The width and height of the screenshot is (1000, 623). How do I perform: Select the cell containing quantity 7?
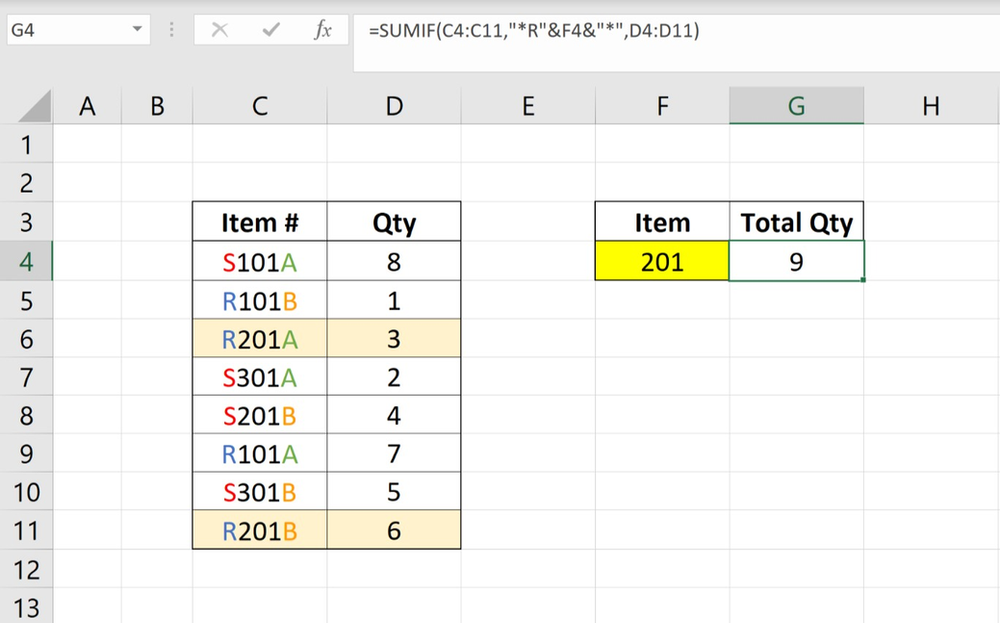(x=393, y=453)
